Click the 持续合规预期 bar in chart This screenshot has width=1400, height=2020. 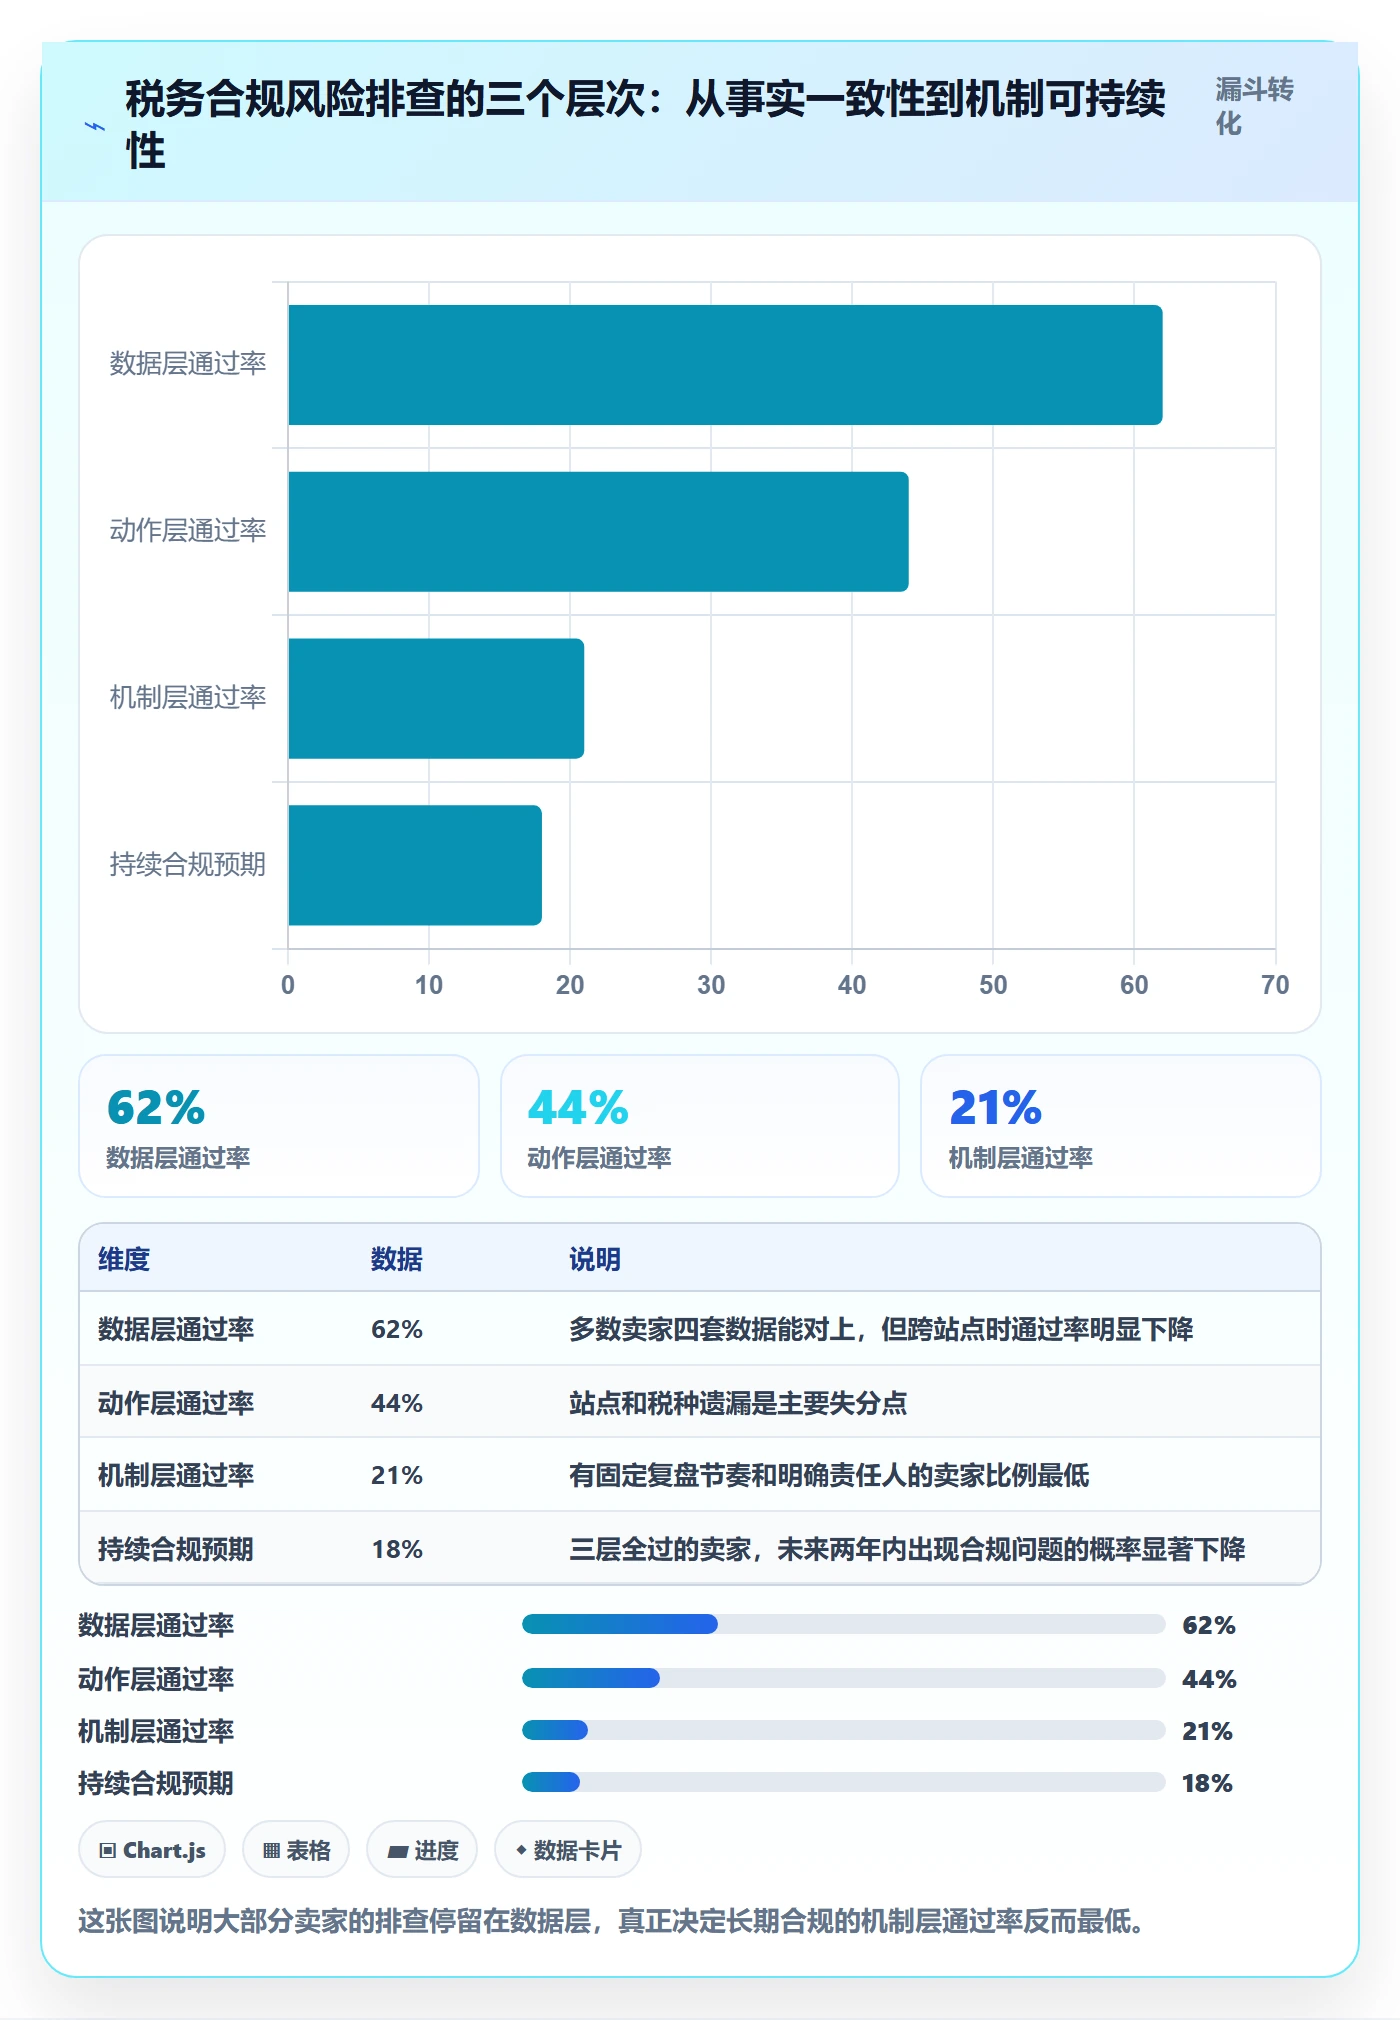(x=415, y=865)
